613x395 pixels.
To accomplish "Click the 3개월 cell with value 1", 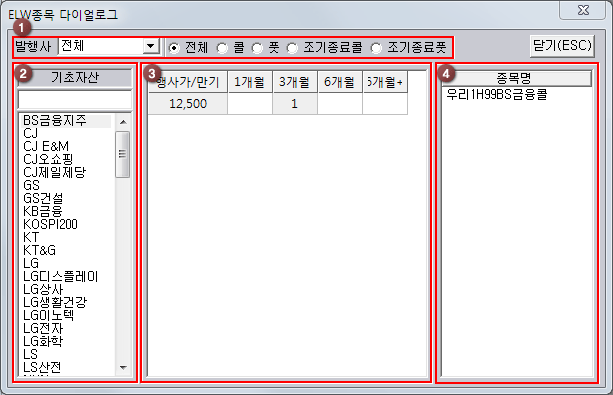I will coord(295,104).
